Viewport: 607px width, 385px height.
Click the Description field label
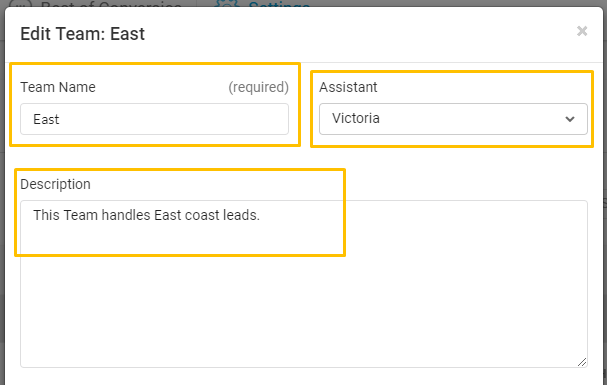(x=55, y=184)
